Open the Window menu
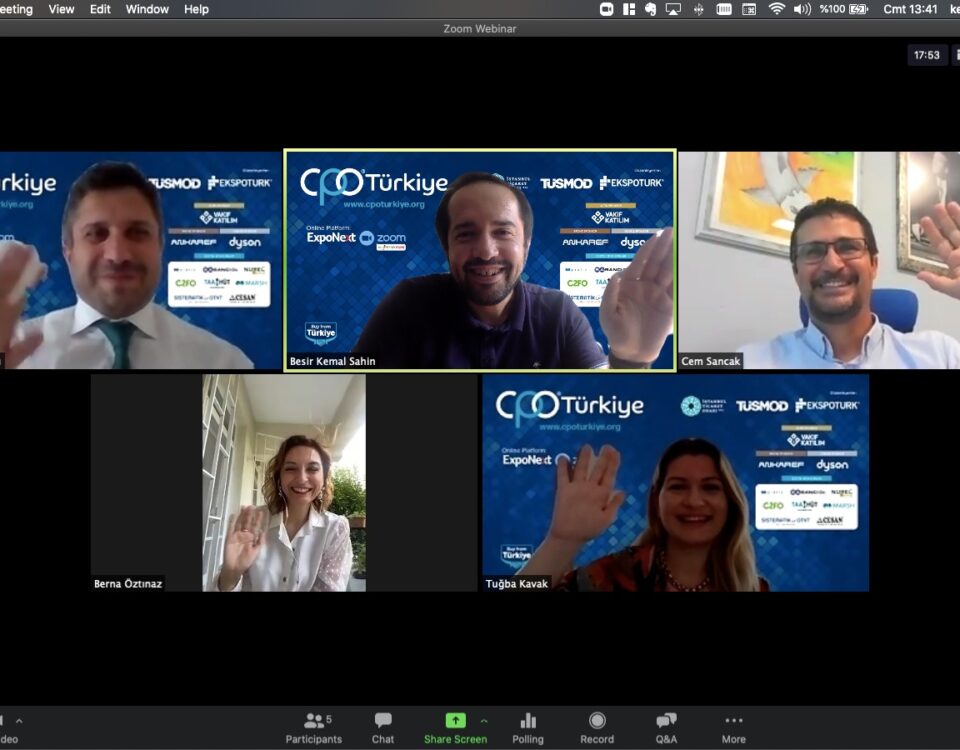The height and width of the screenshot is (750, 960). coord(147,9)
